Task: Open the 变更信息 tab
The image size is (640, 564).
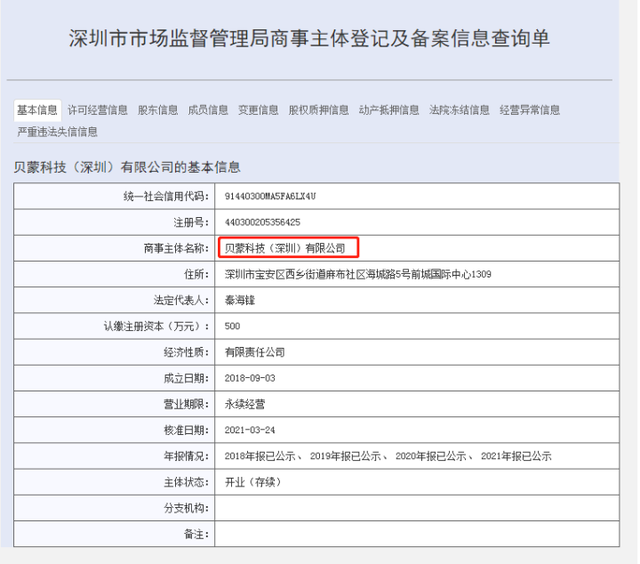Action: coord(258,110)
